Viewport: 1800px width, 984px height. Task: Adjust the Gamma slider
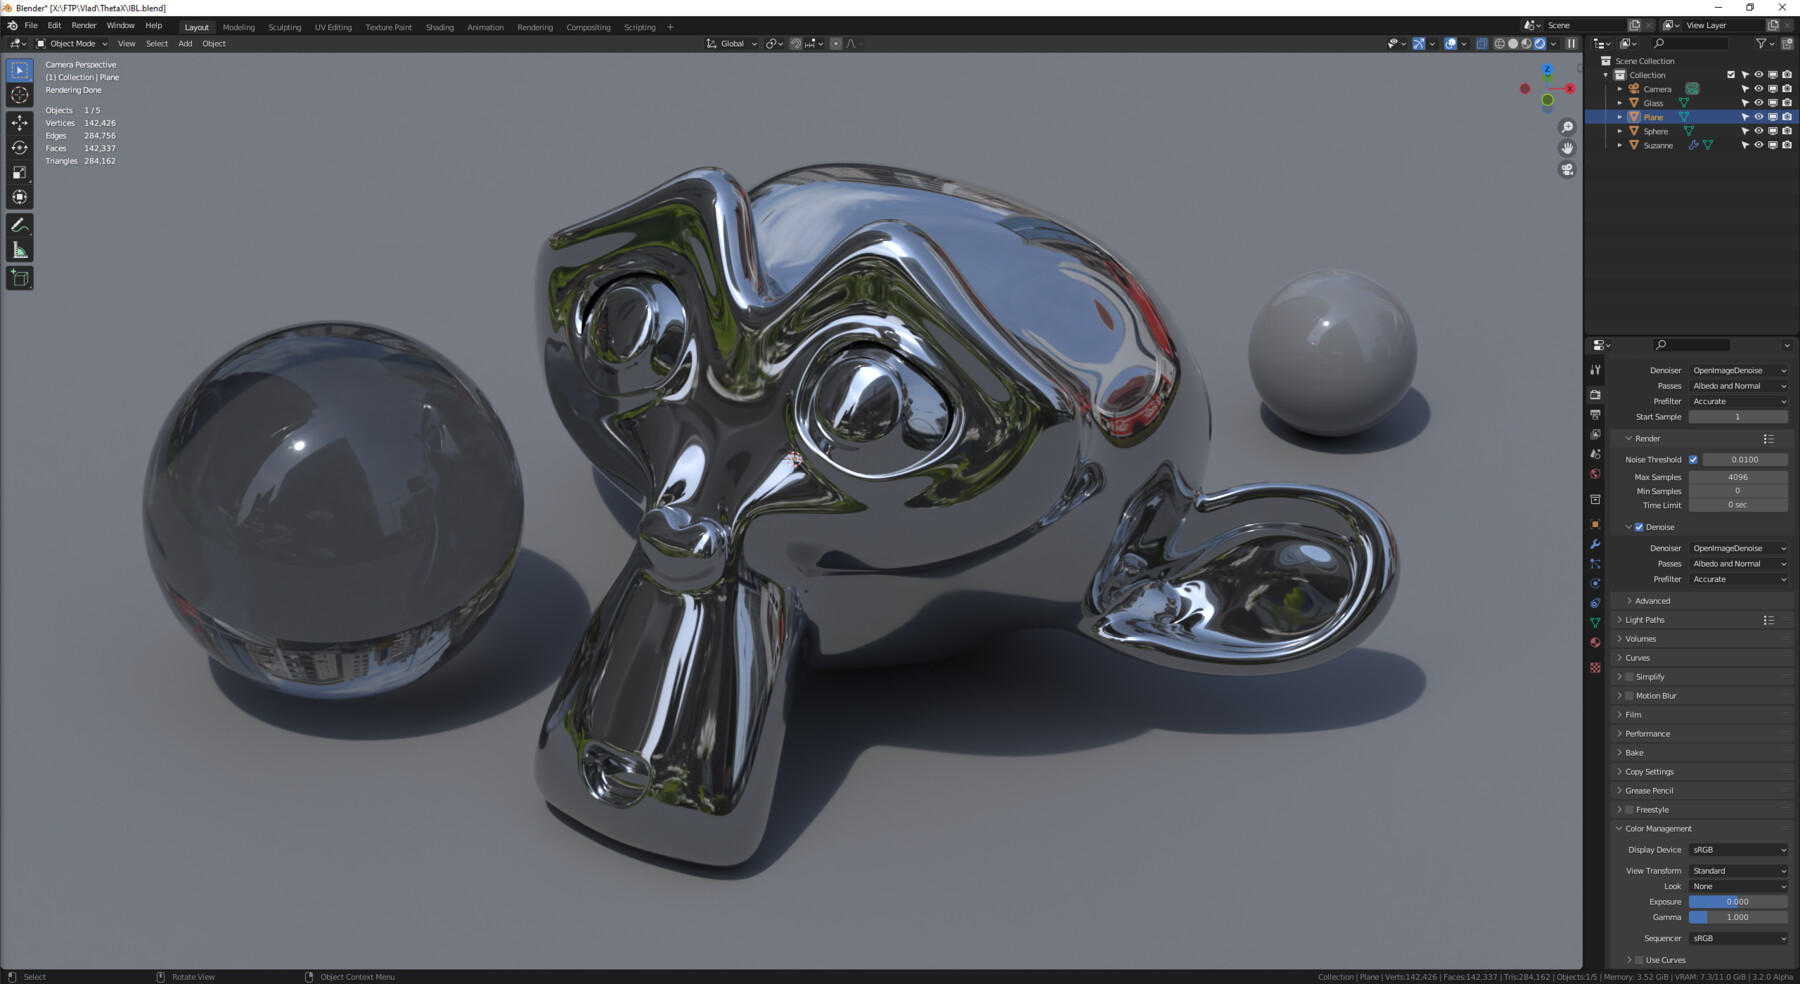pos(1738,917)
